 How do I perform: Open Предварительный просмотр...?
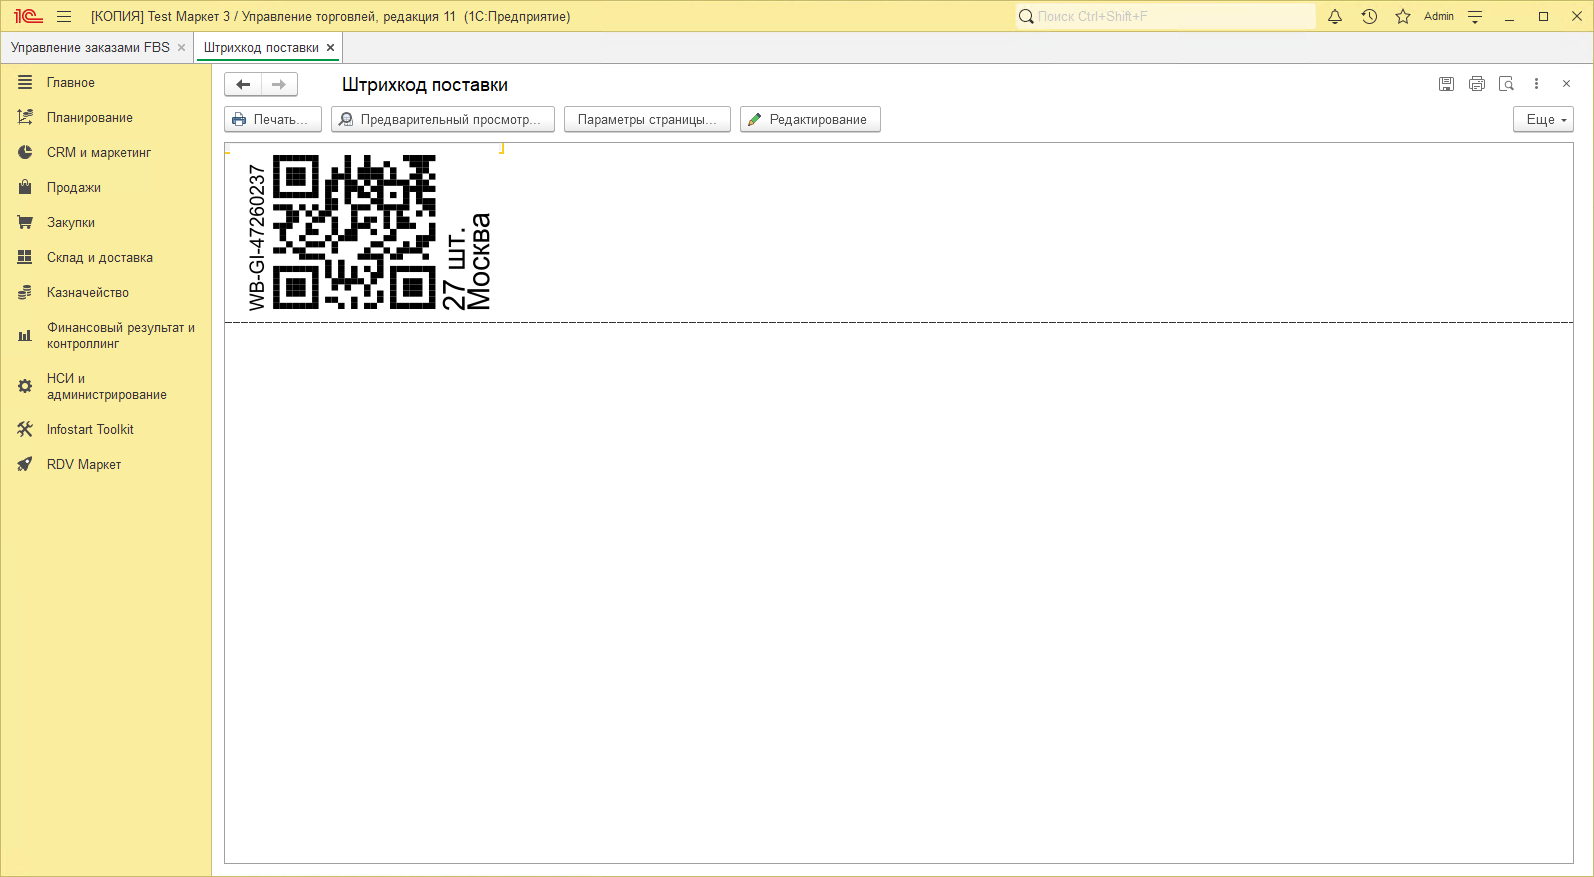pos(443,120)
